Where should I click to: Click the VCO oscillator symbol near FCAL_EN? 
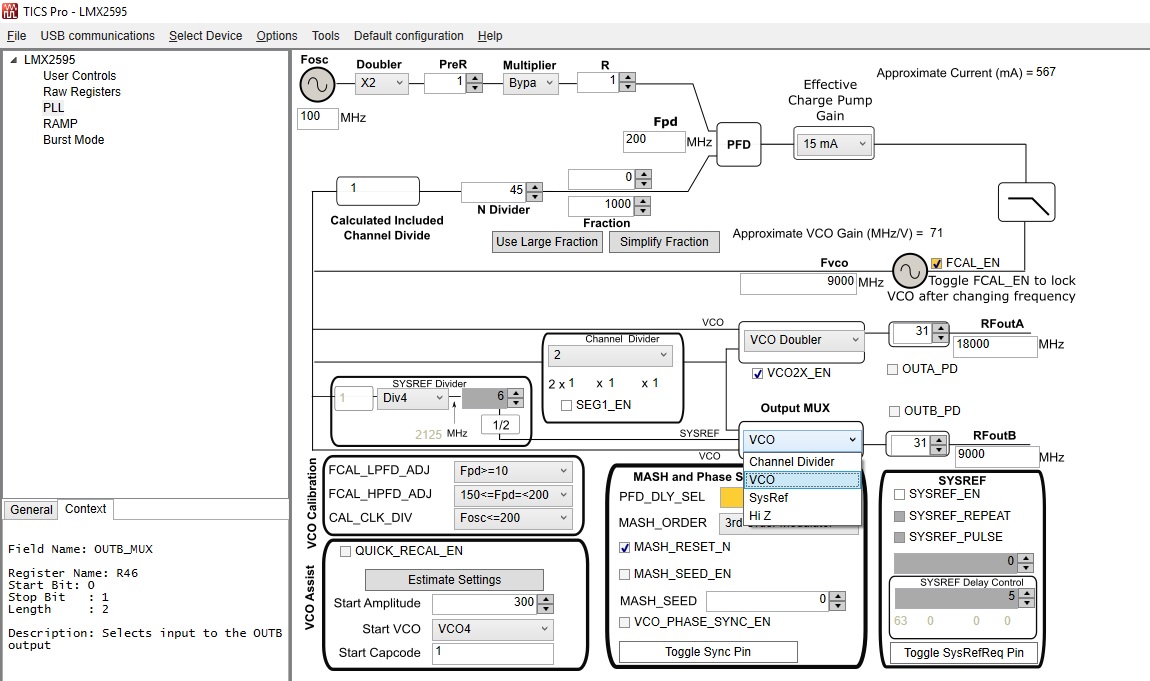[909, 271]
